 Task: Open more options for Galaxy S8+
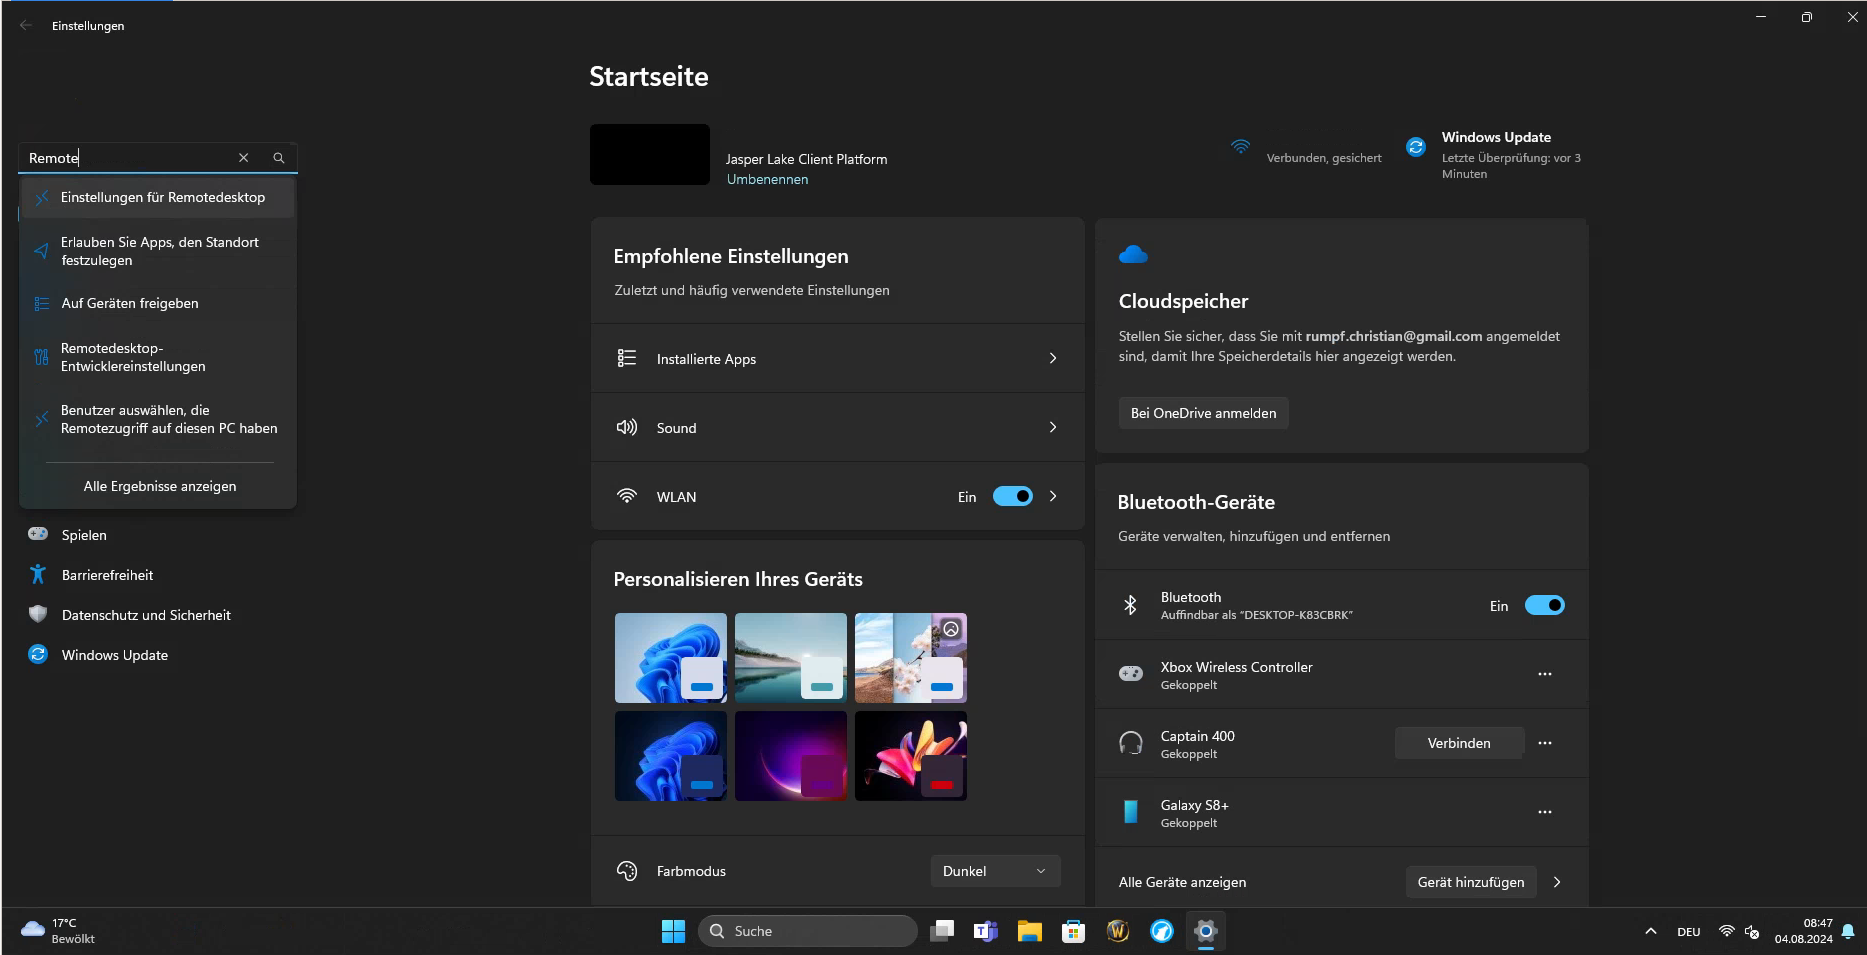coord(1544,812)
